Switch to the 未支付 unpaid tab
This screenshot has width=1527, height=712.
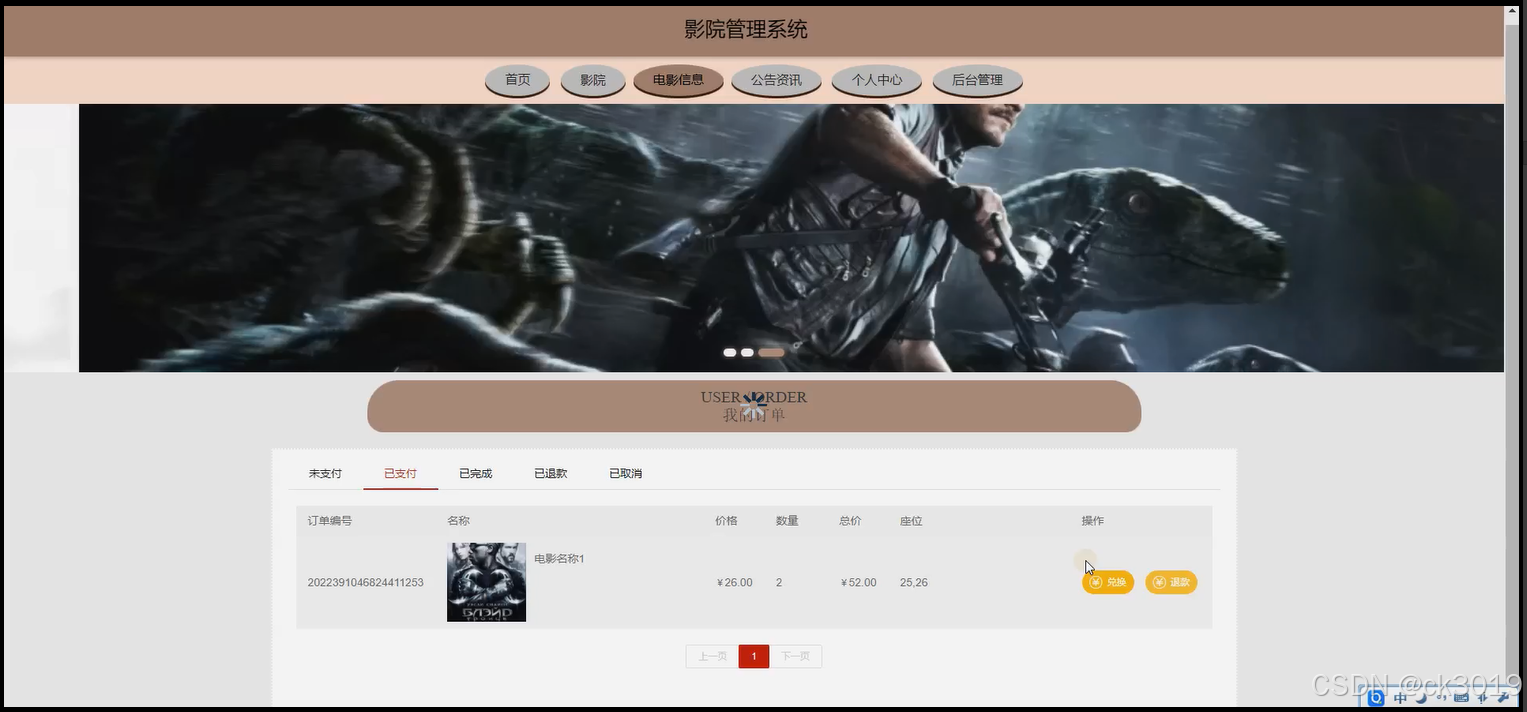[x=325, y=473]
